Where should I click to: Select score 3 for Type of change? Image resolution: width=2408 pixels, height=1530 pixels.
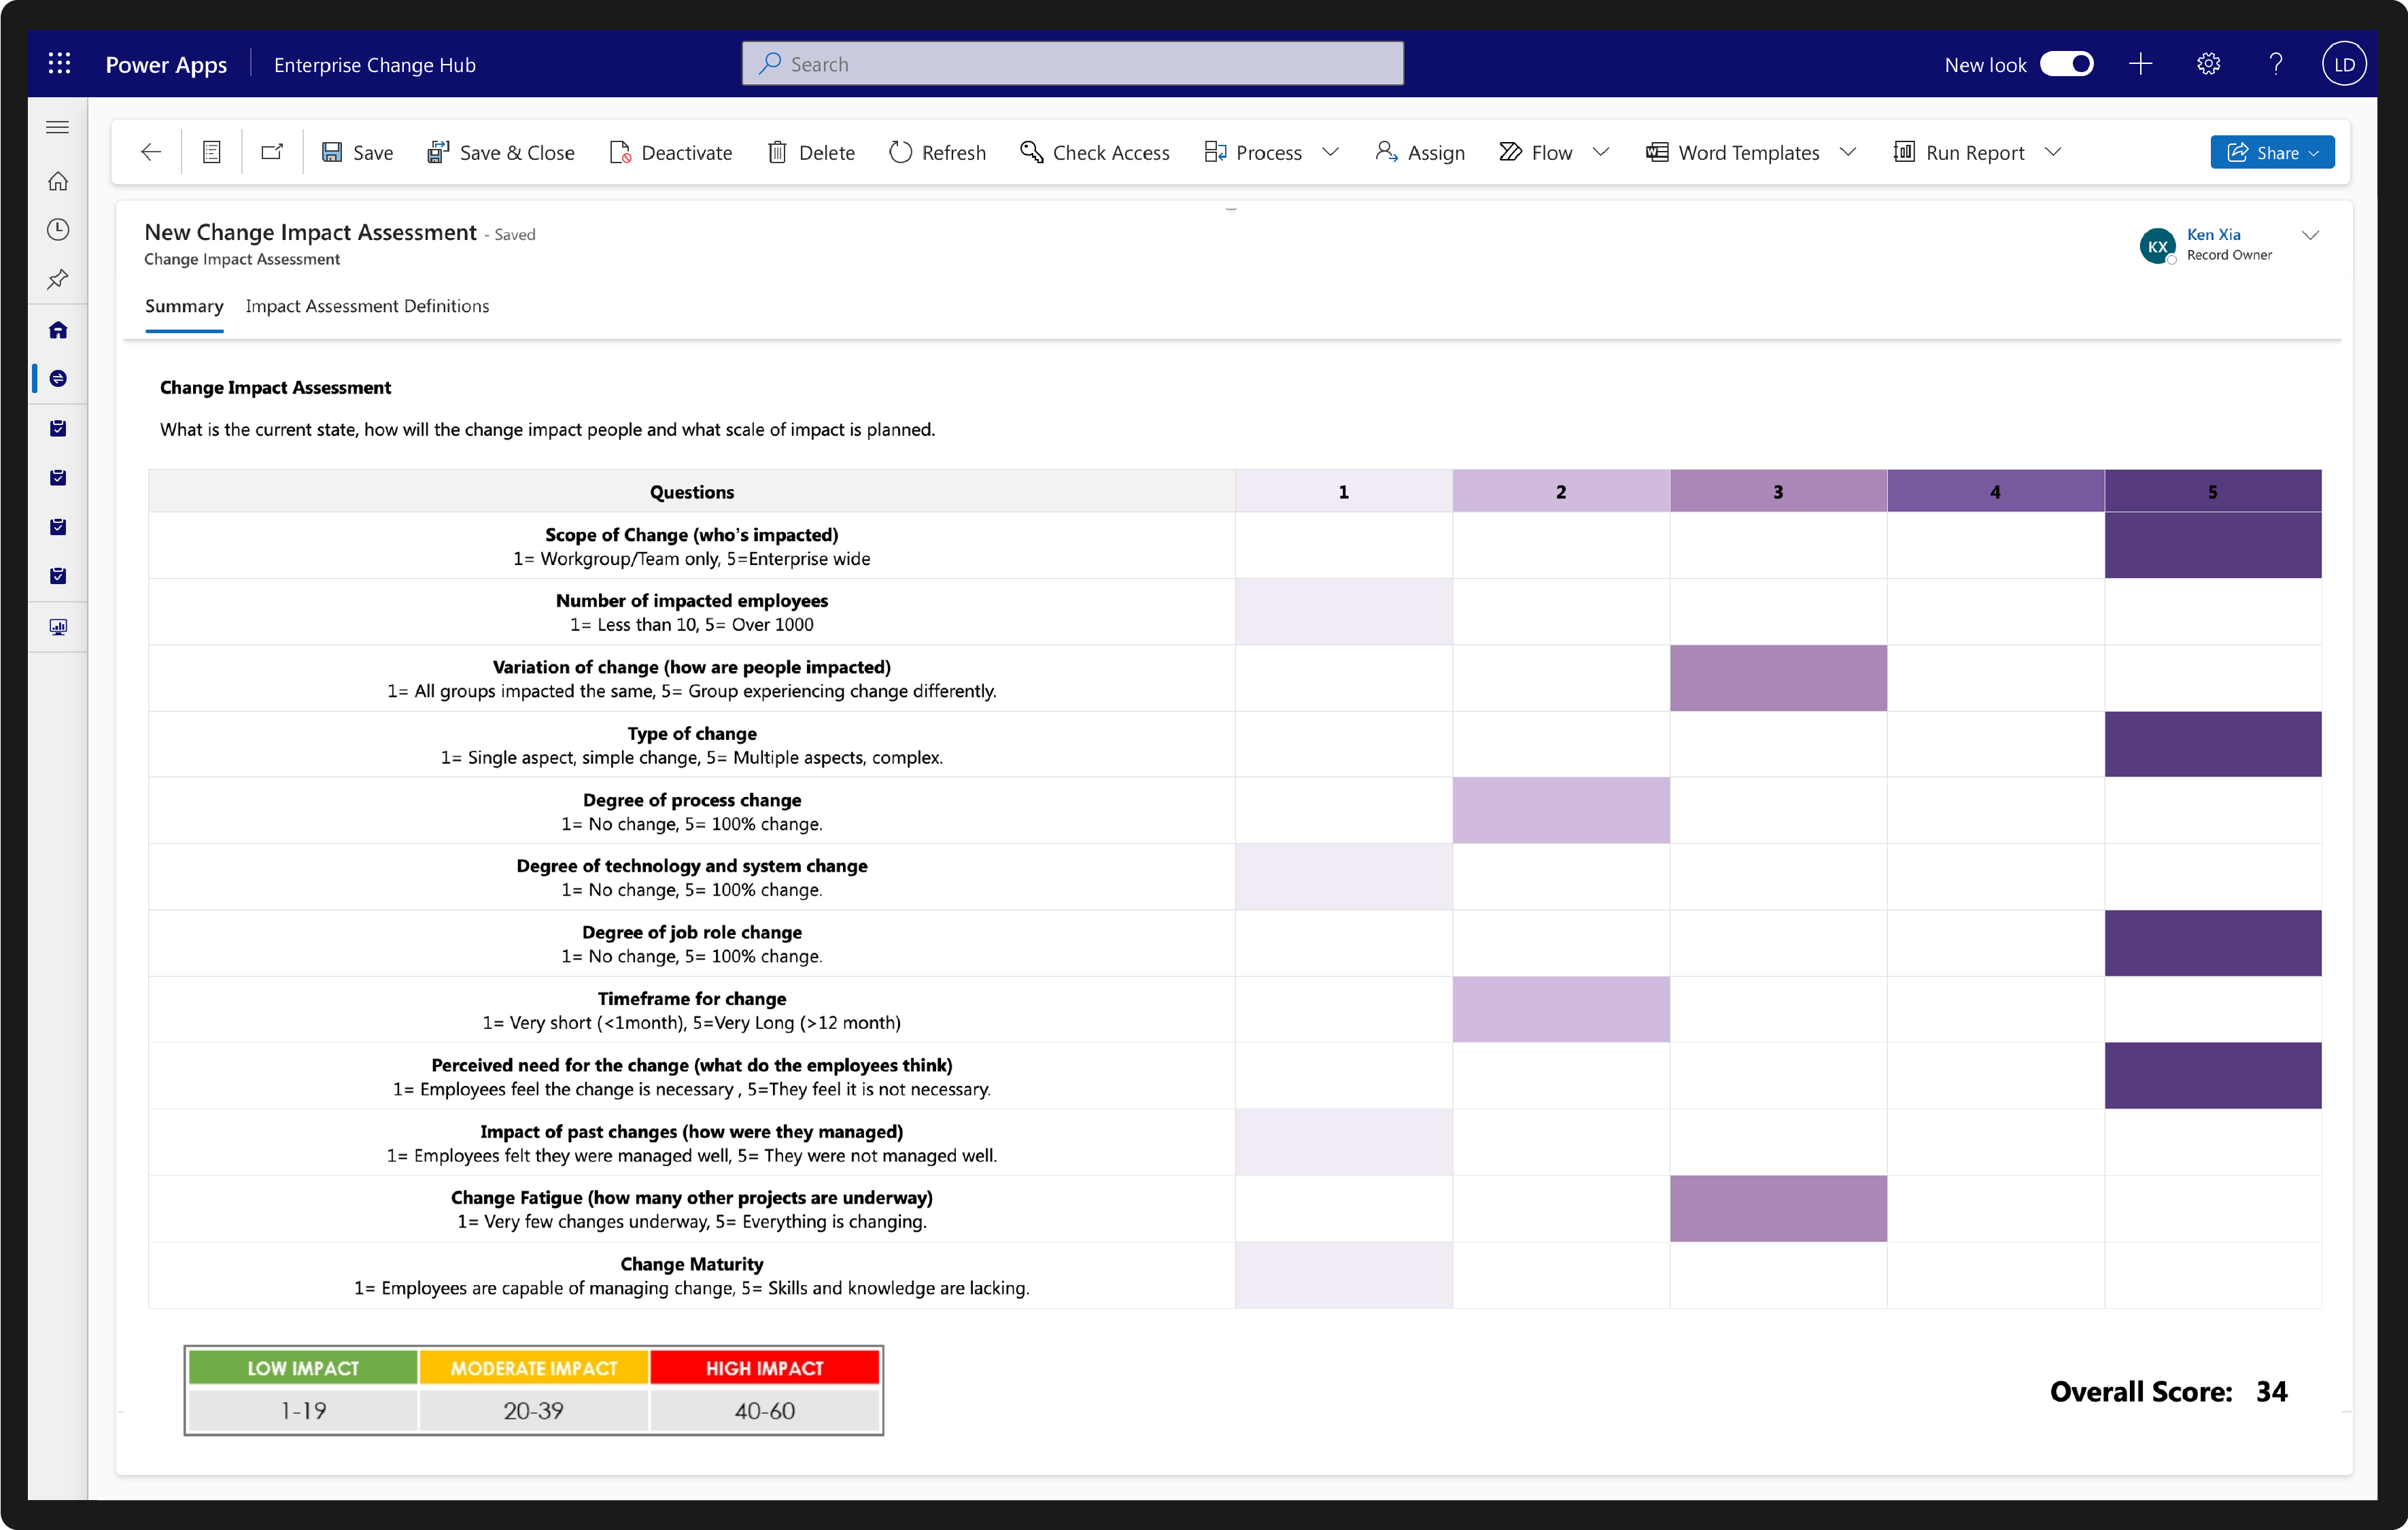(1778, 744)
